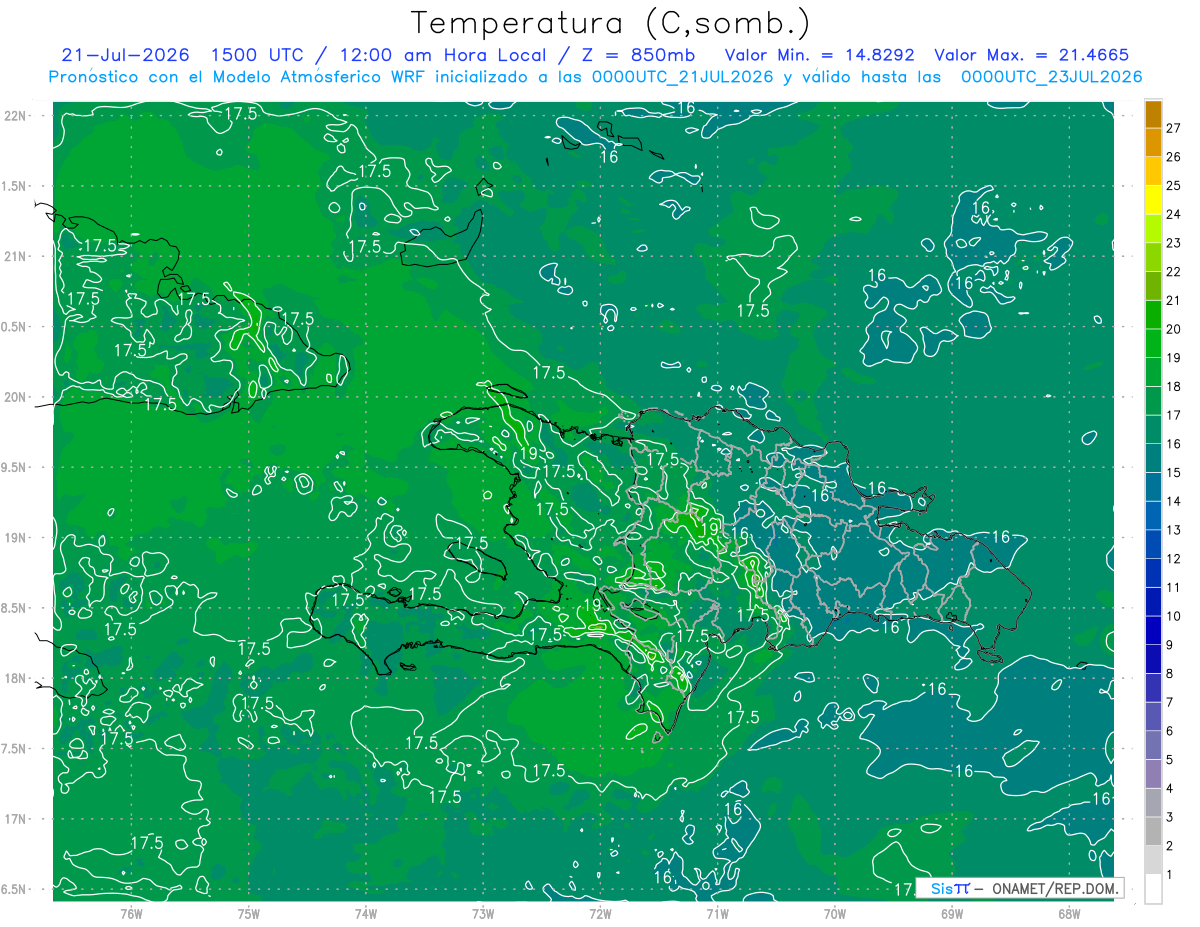This screenshot has height=927, width=1200.
Task: Click the 'Valor Min. = 14.8292' readout
Action: [819, 54]
